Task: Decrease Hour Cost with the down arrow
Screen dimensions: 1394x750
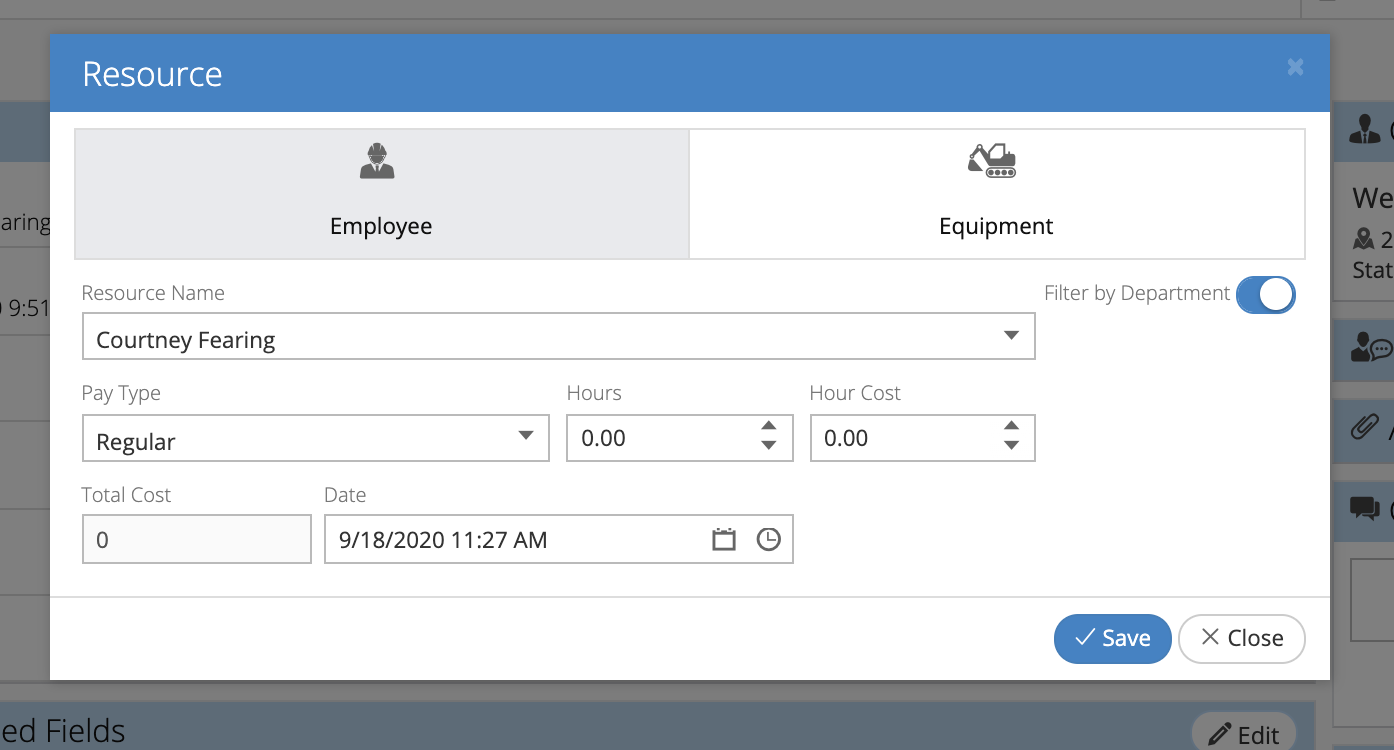Action: point(1011,446)
